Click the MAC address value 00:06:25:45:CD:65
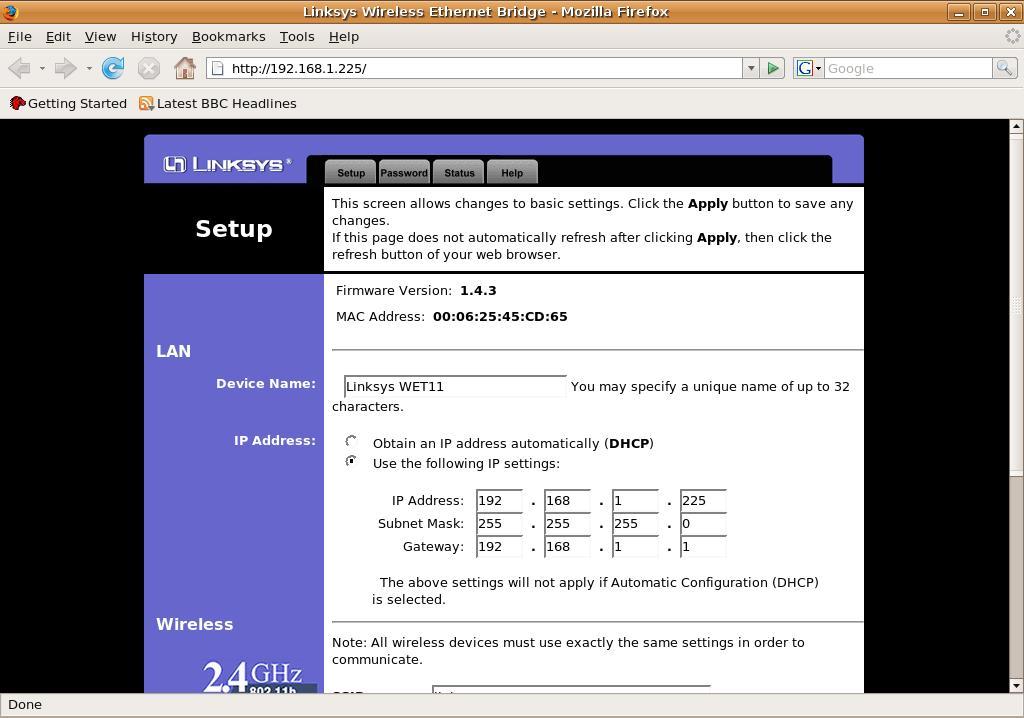1024x718 pixels. tap(500, 317)
